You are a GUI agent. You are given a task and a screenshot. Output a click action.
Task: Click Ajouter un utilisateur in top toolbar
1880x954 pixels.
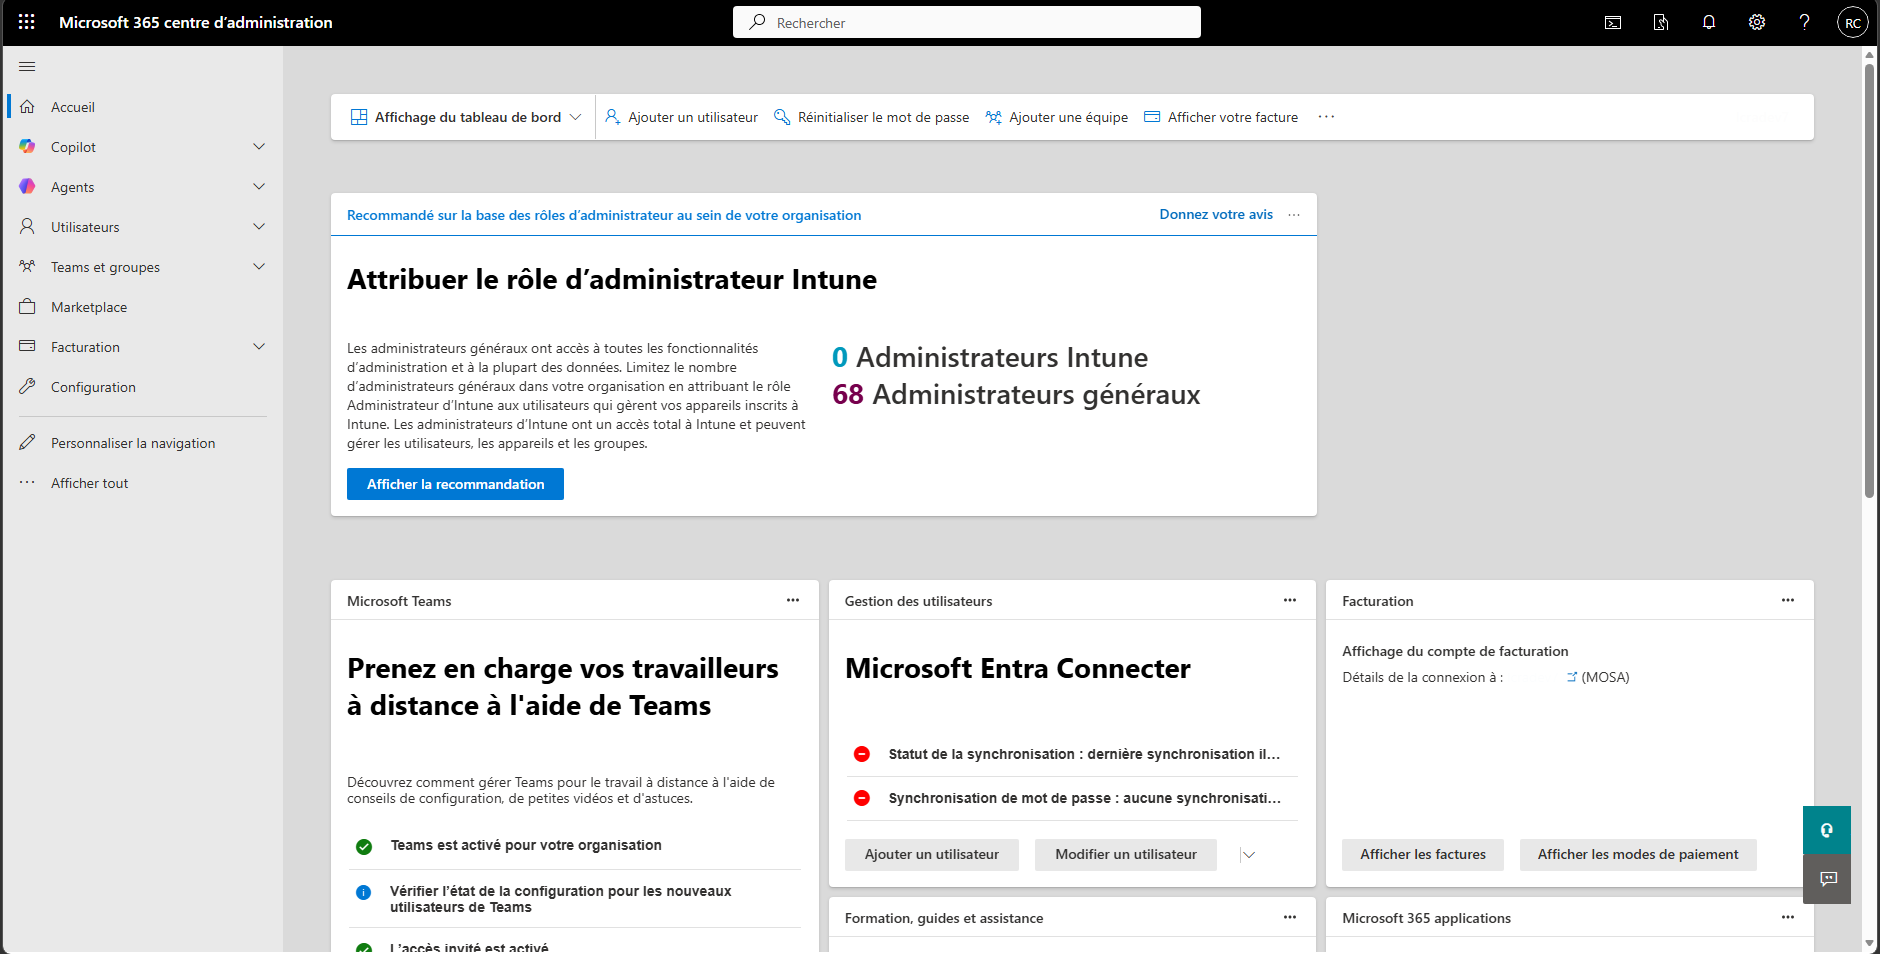682,117
